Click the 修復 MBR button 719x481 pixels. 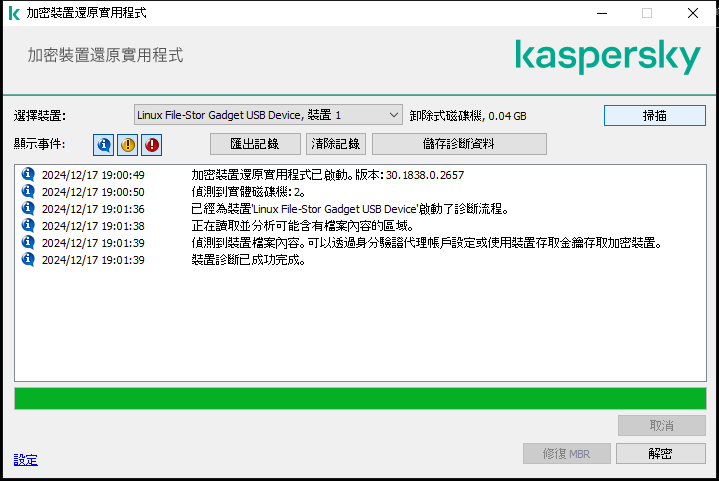566,453
